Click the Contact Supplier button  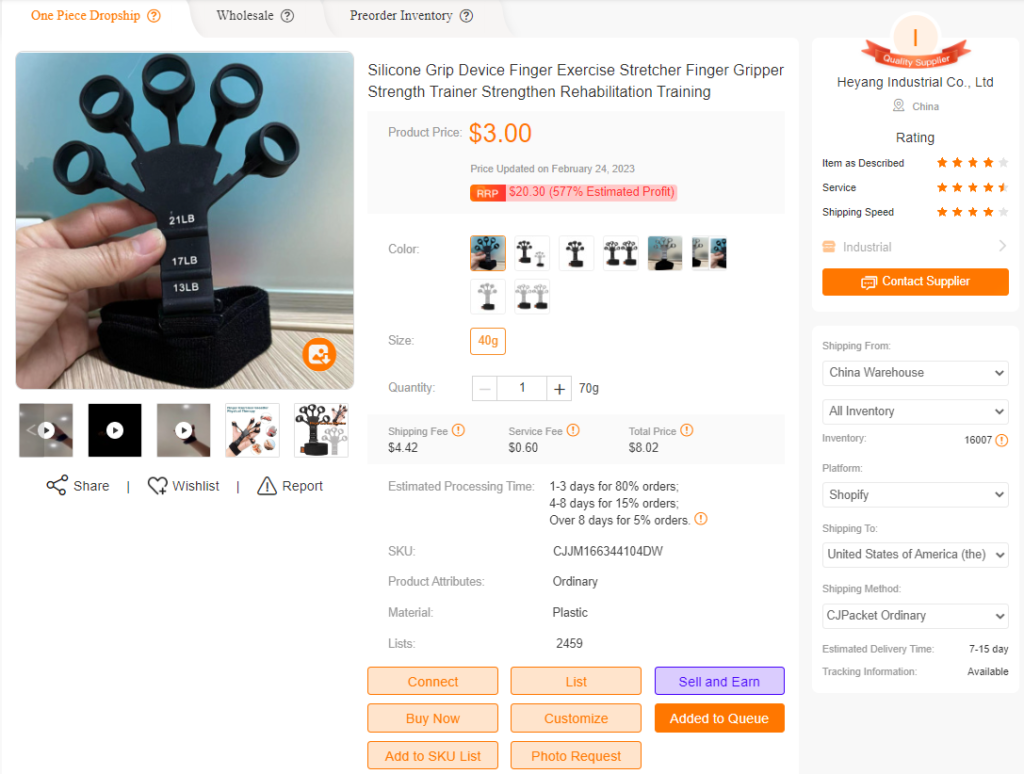[x=915, y=282]
